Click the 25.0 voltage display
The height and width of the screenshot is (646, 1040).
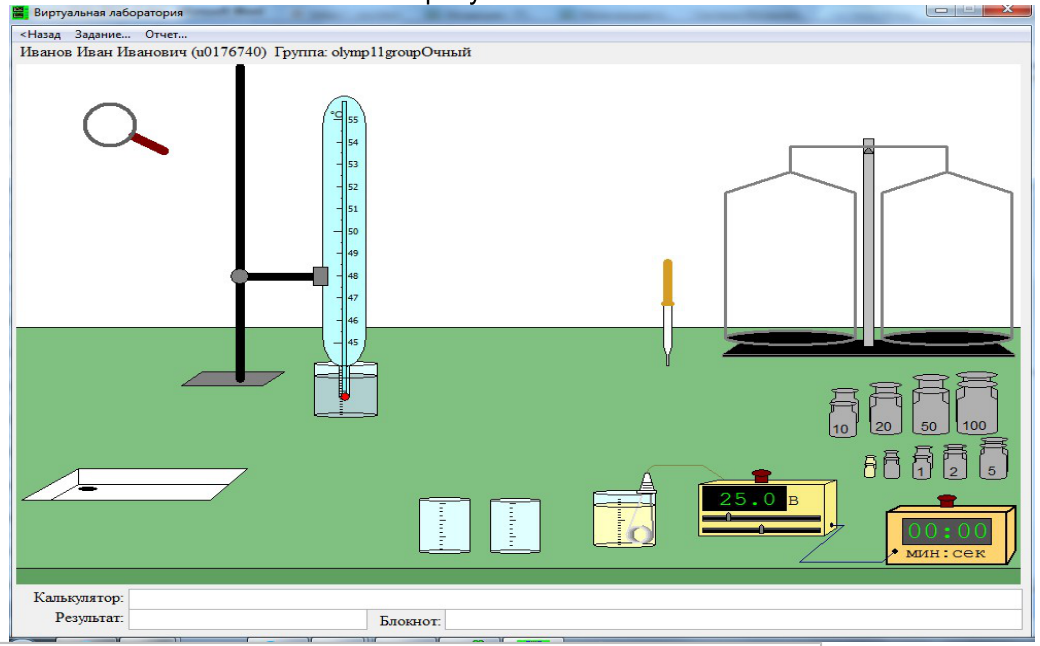click(x=744, y=499)
